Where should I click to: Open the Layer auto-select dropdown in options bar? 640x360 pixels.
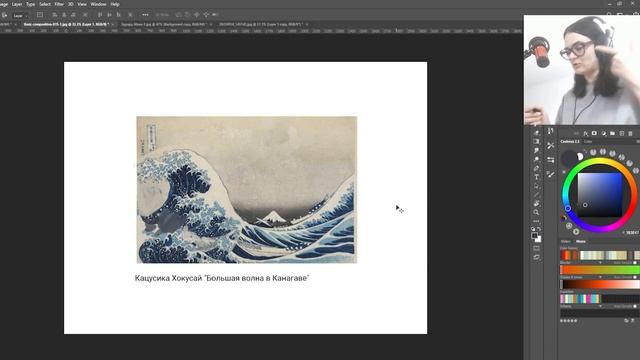20,16
